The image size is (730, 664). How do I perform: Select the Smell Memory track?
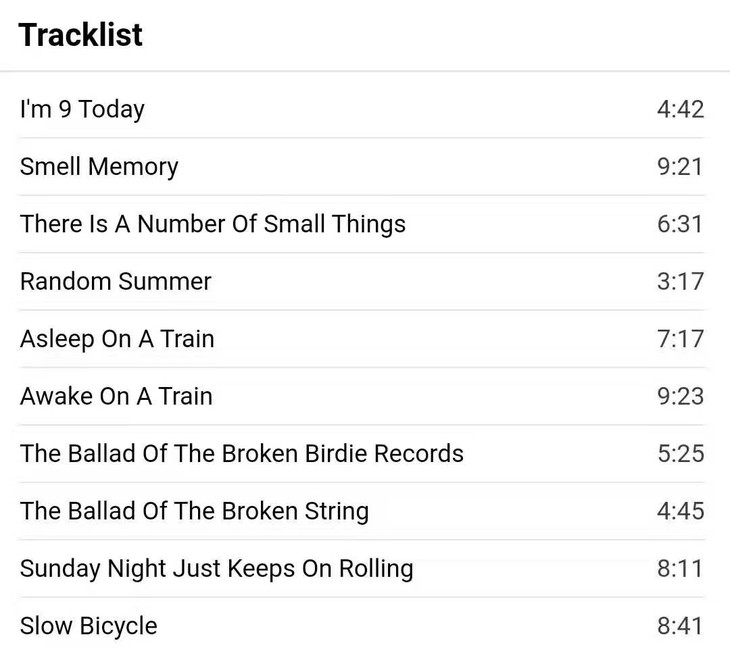coord(99,166)
